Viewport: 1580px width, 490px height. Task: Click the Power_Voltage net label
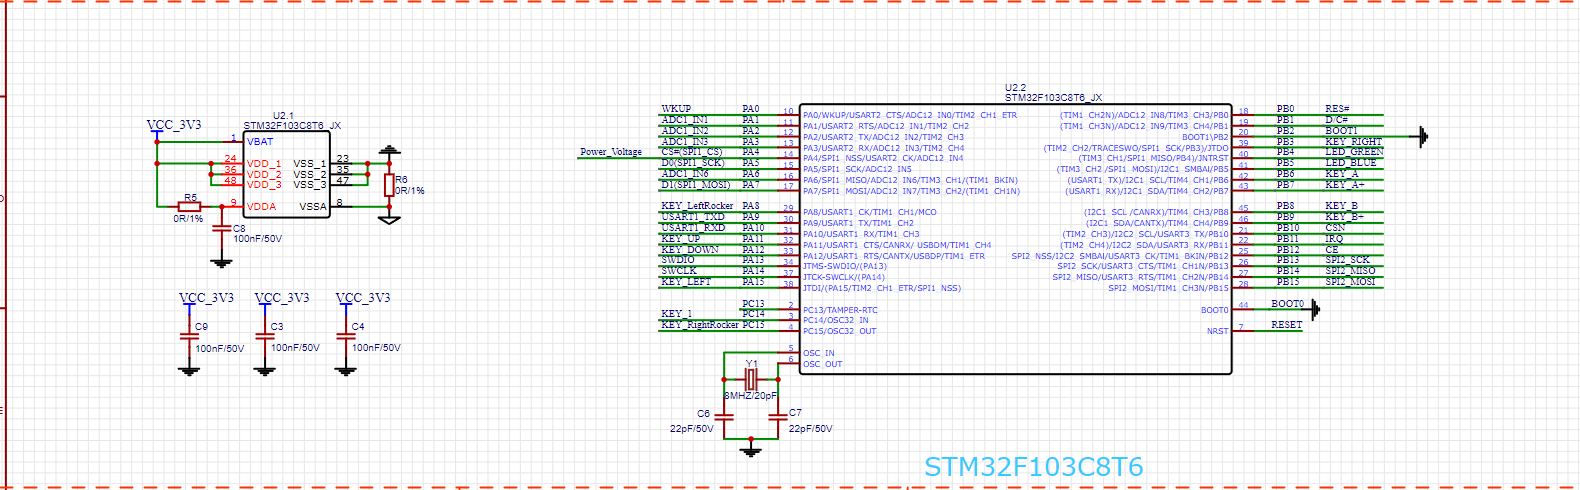click(x=611, y=152)
